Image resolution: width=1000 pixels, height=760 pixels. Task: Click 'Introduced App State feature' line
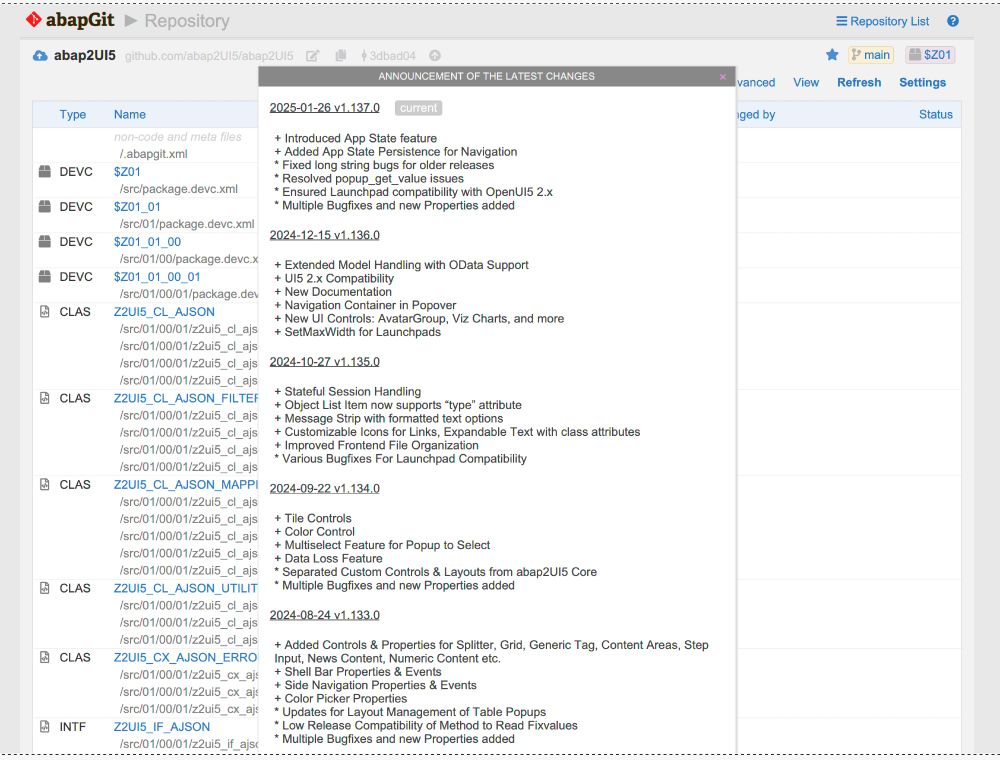[x=356, y=138]
